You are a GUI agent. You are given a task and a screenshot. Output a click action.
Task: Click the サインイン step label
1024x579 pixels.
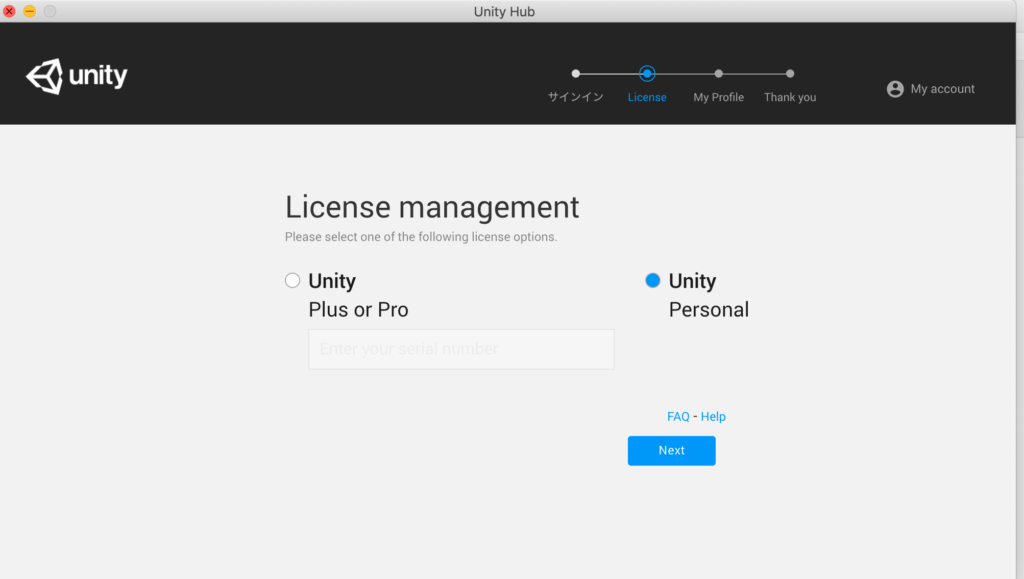575,97
